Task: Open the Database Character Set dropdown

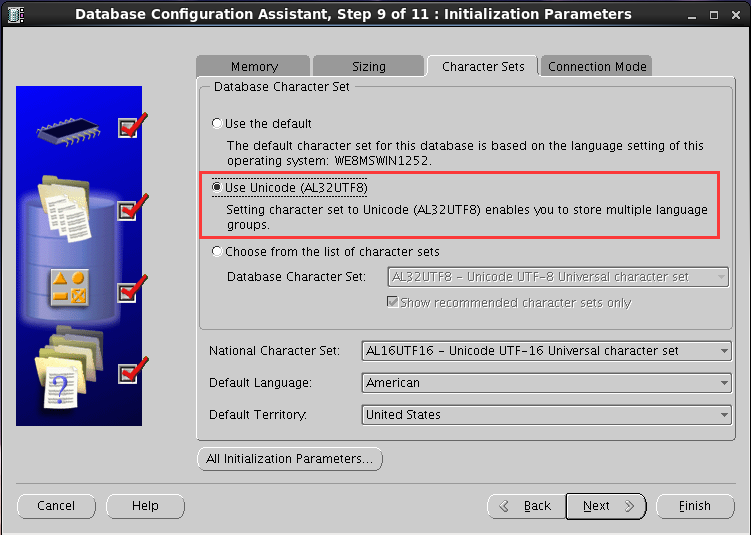Action: [x=558, y=277]
